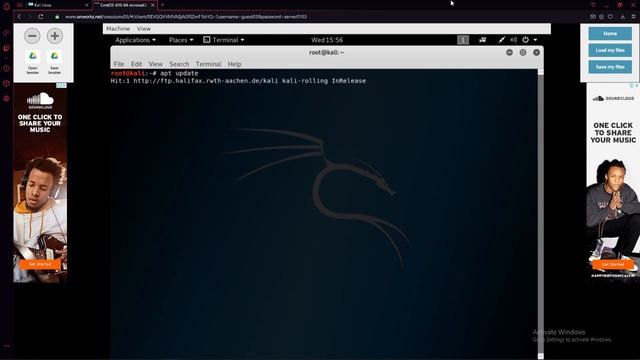Click the left SoundCloud logo

click(x=40, y=100)
